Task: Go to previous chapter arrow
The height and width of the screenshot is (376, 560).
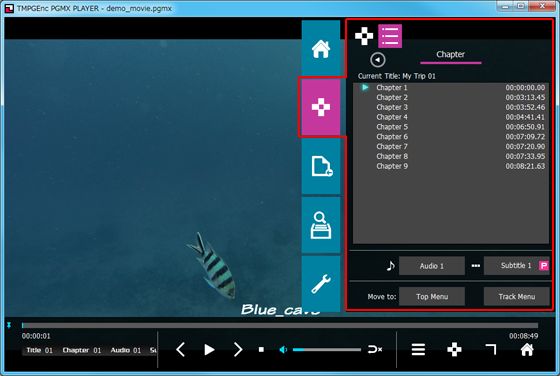Action: click(x=181, y=349)
